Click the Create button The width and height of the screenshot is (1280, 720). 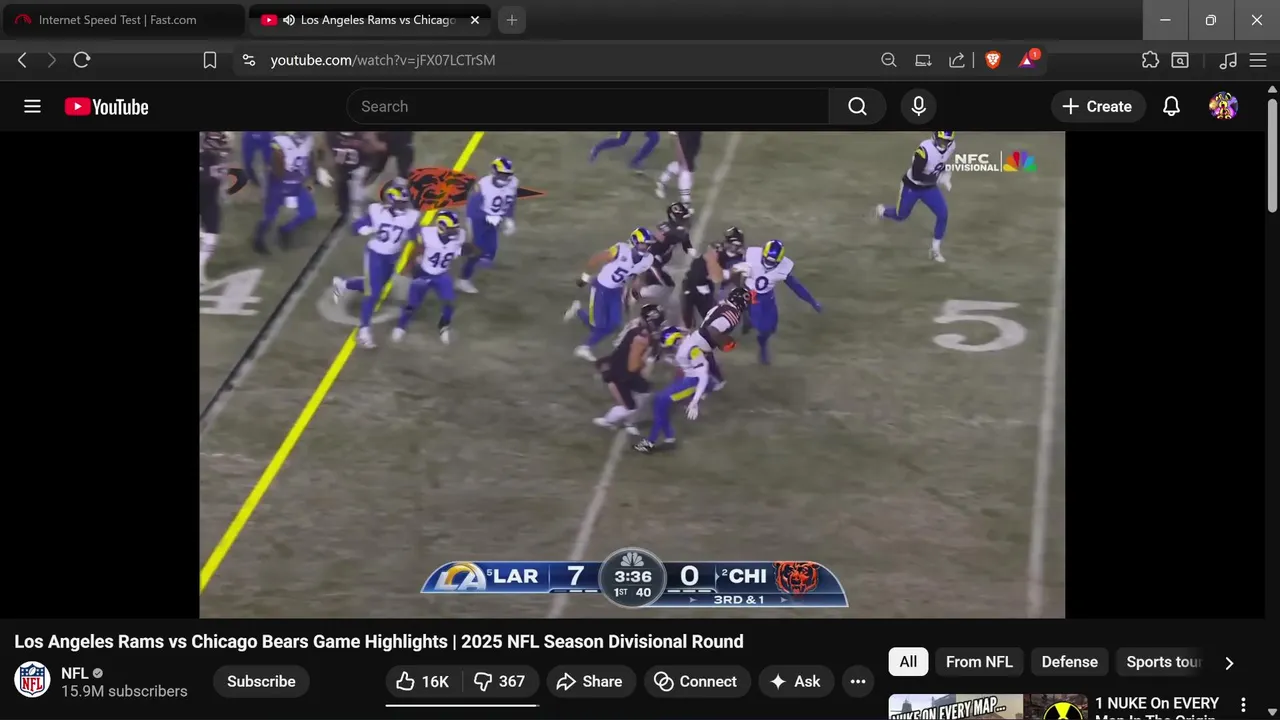1097,106
